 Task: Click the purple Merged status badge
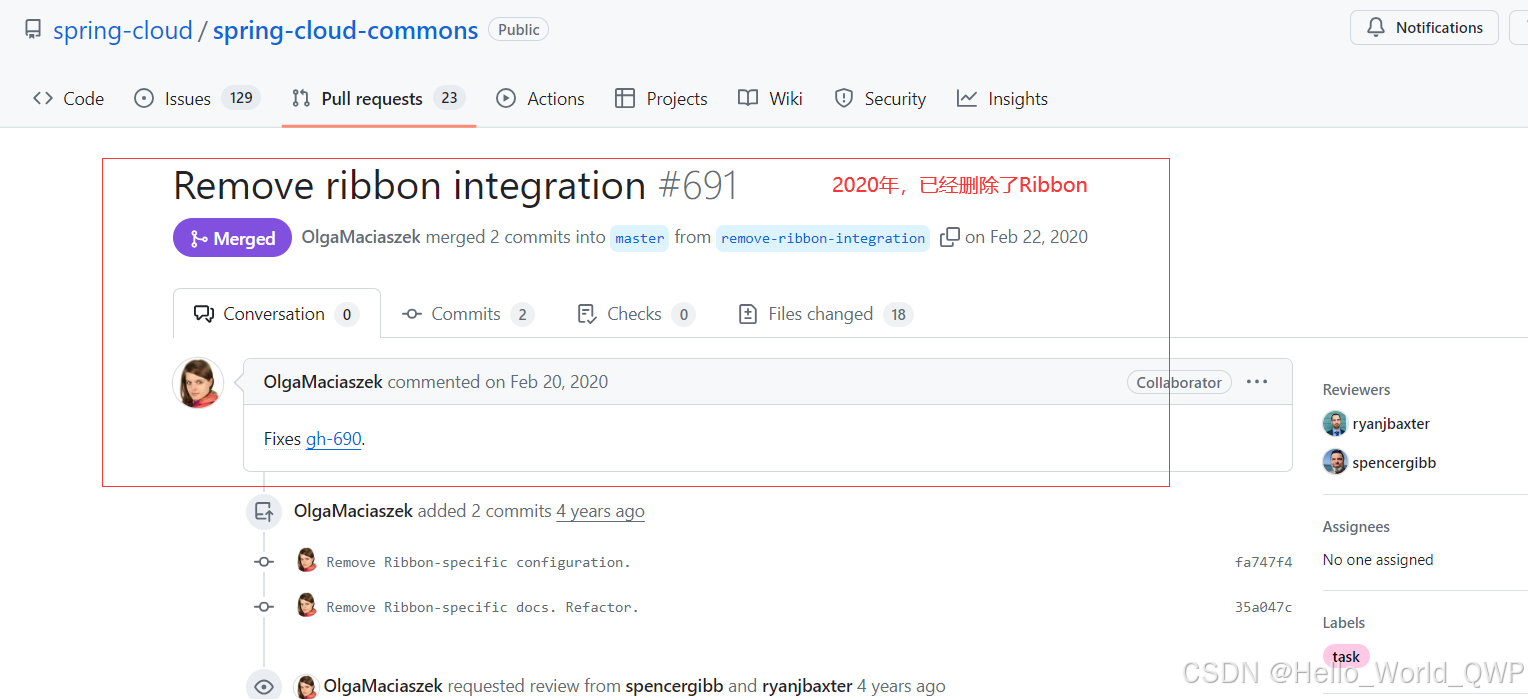pyautogui.click(x=232, y=238)
